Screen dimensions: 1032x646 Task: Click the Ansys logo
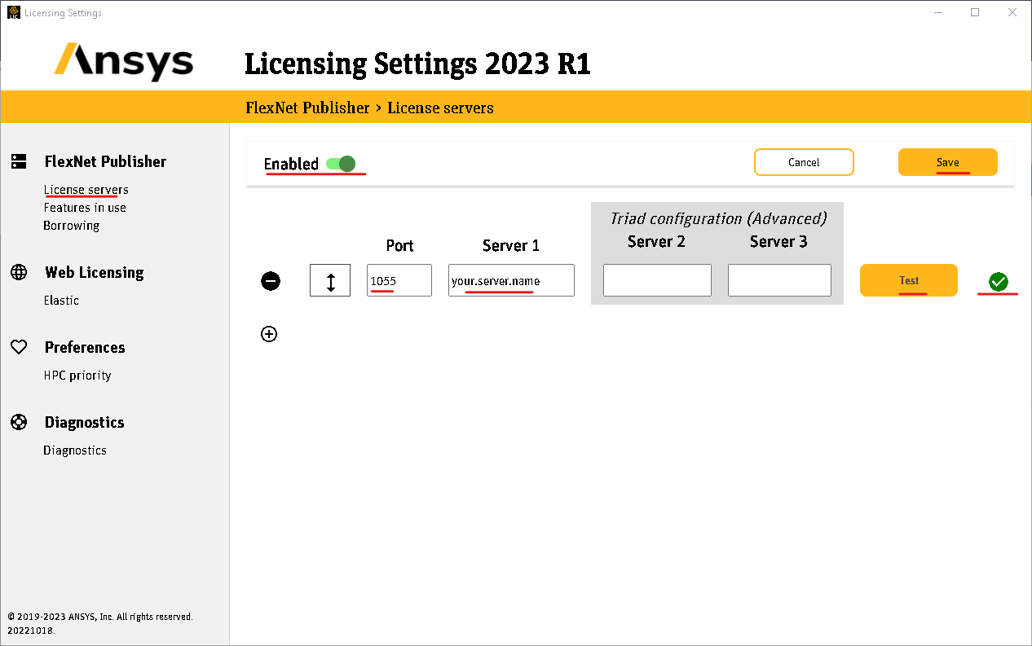click(x=123, y=62)
